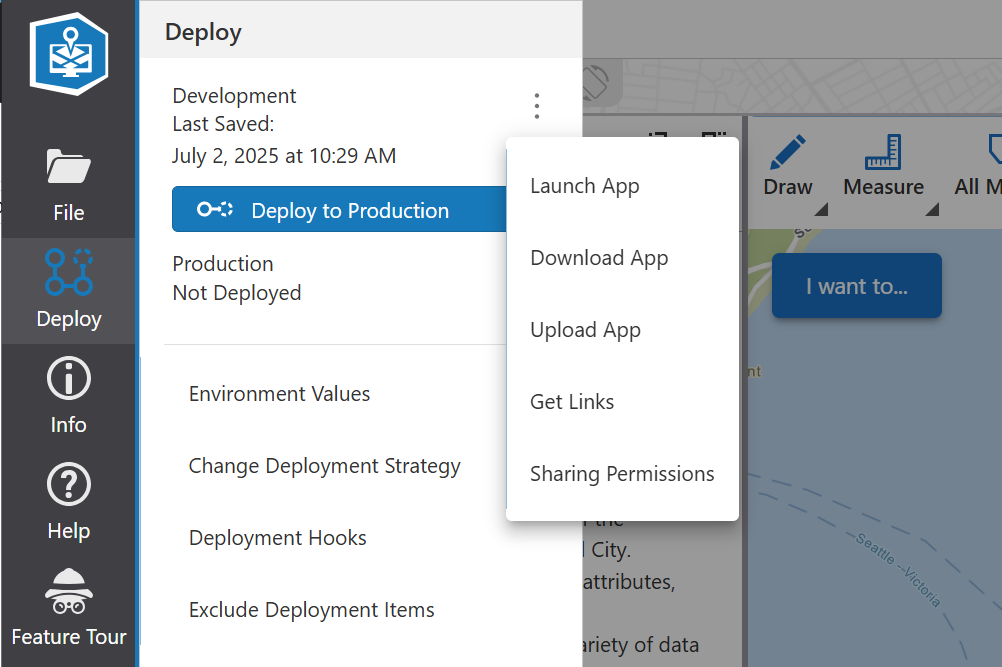Choose Launch App from the menu
1002x667 pixels.
click(x=585, y=186)
